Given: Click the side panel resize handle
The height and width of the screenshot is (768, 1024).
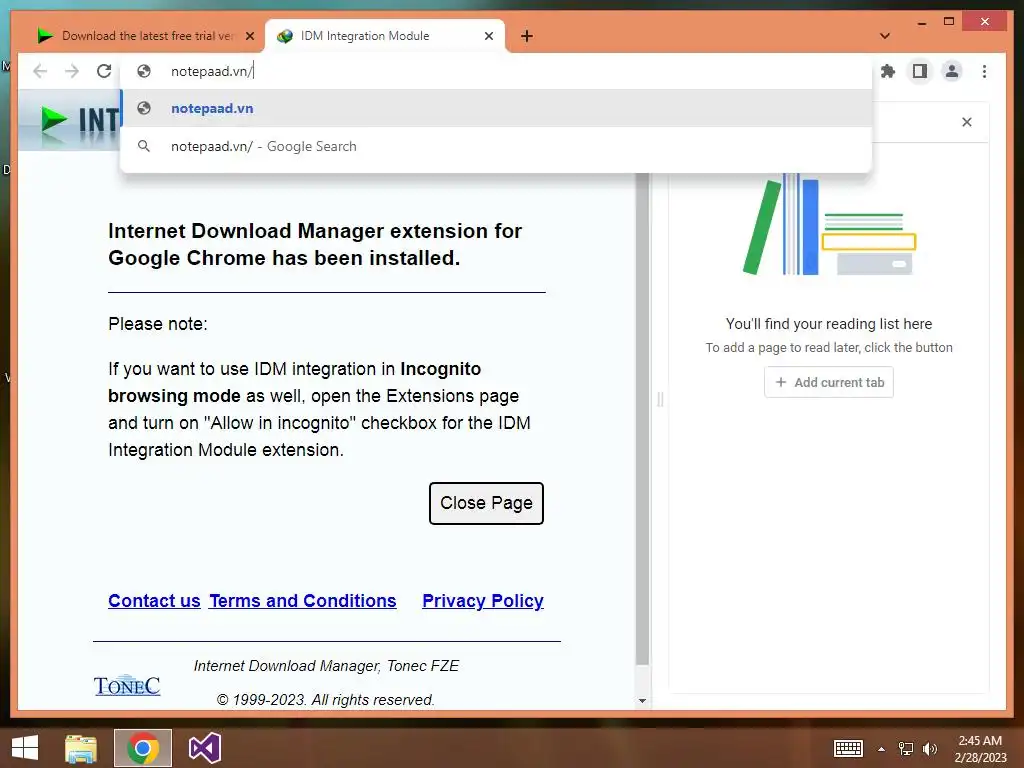Looking at the screenshot, I should (660, 399).
